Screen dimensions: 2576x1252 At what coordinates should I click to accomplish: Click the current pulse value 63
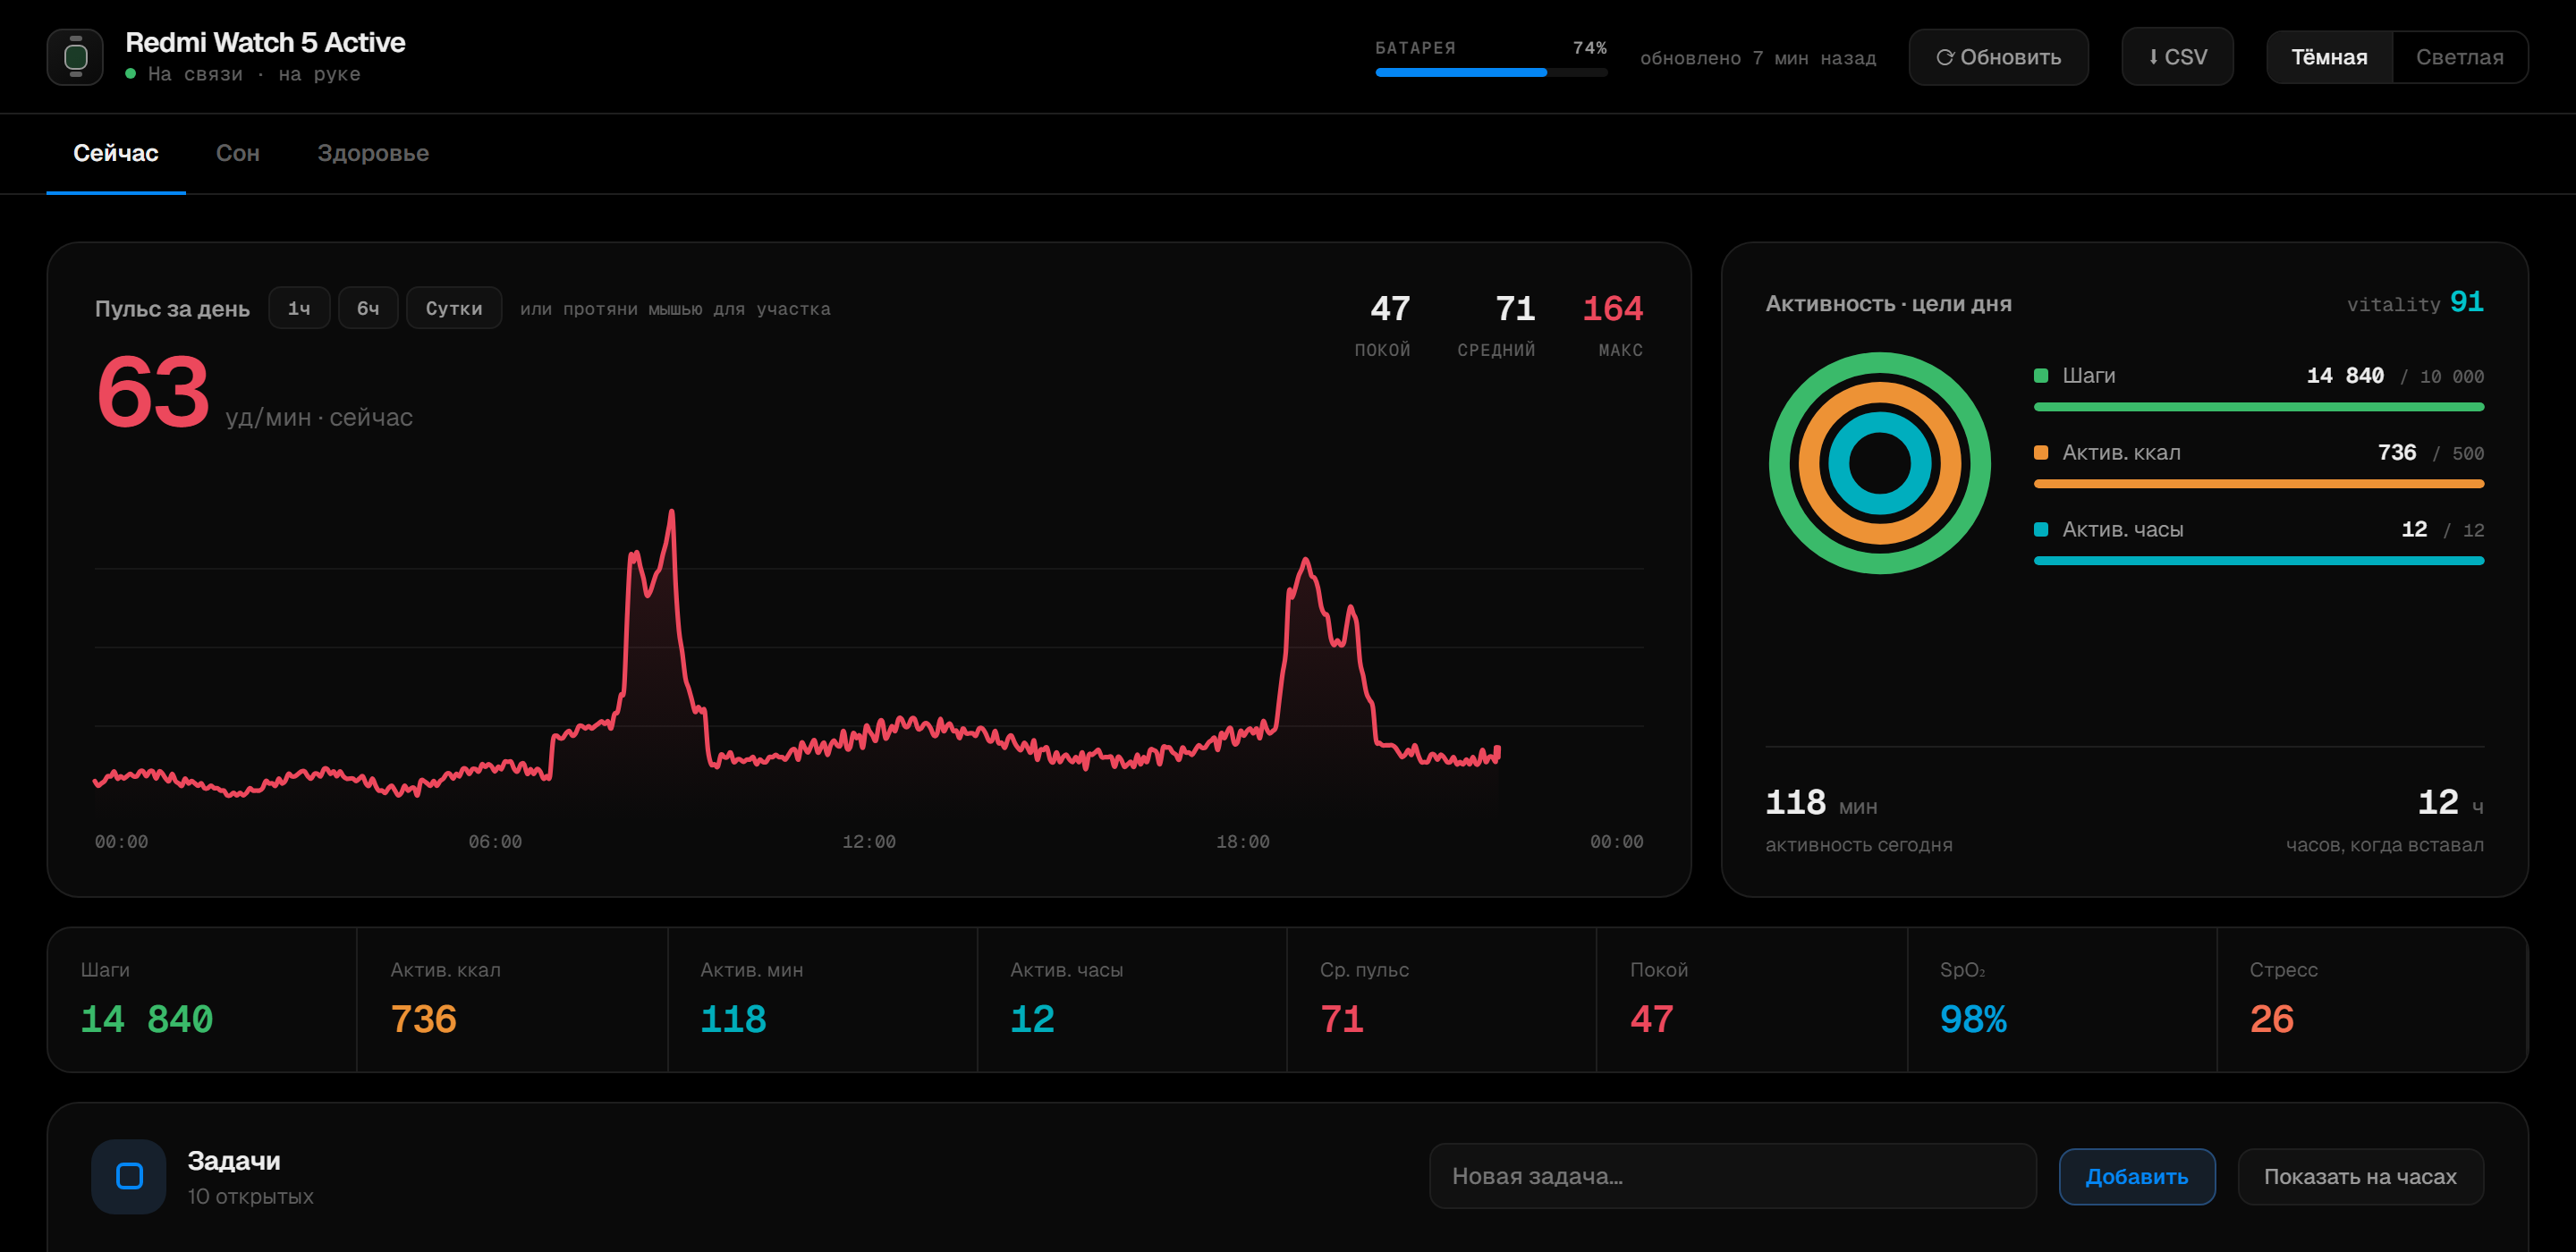(153, 392)
